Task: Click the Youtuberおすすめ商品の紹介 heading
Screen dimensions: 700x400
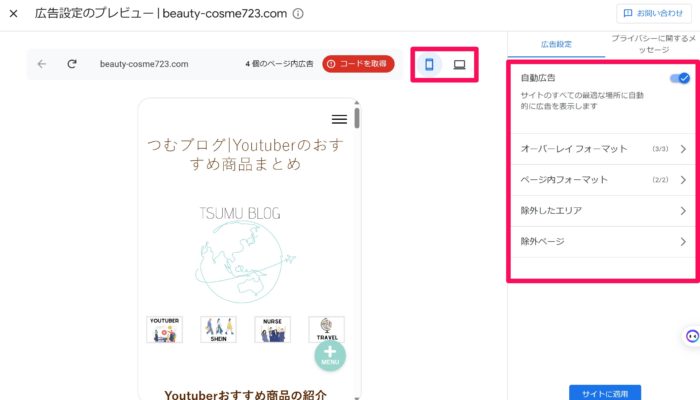Action: [246, 395]
